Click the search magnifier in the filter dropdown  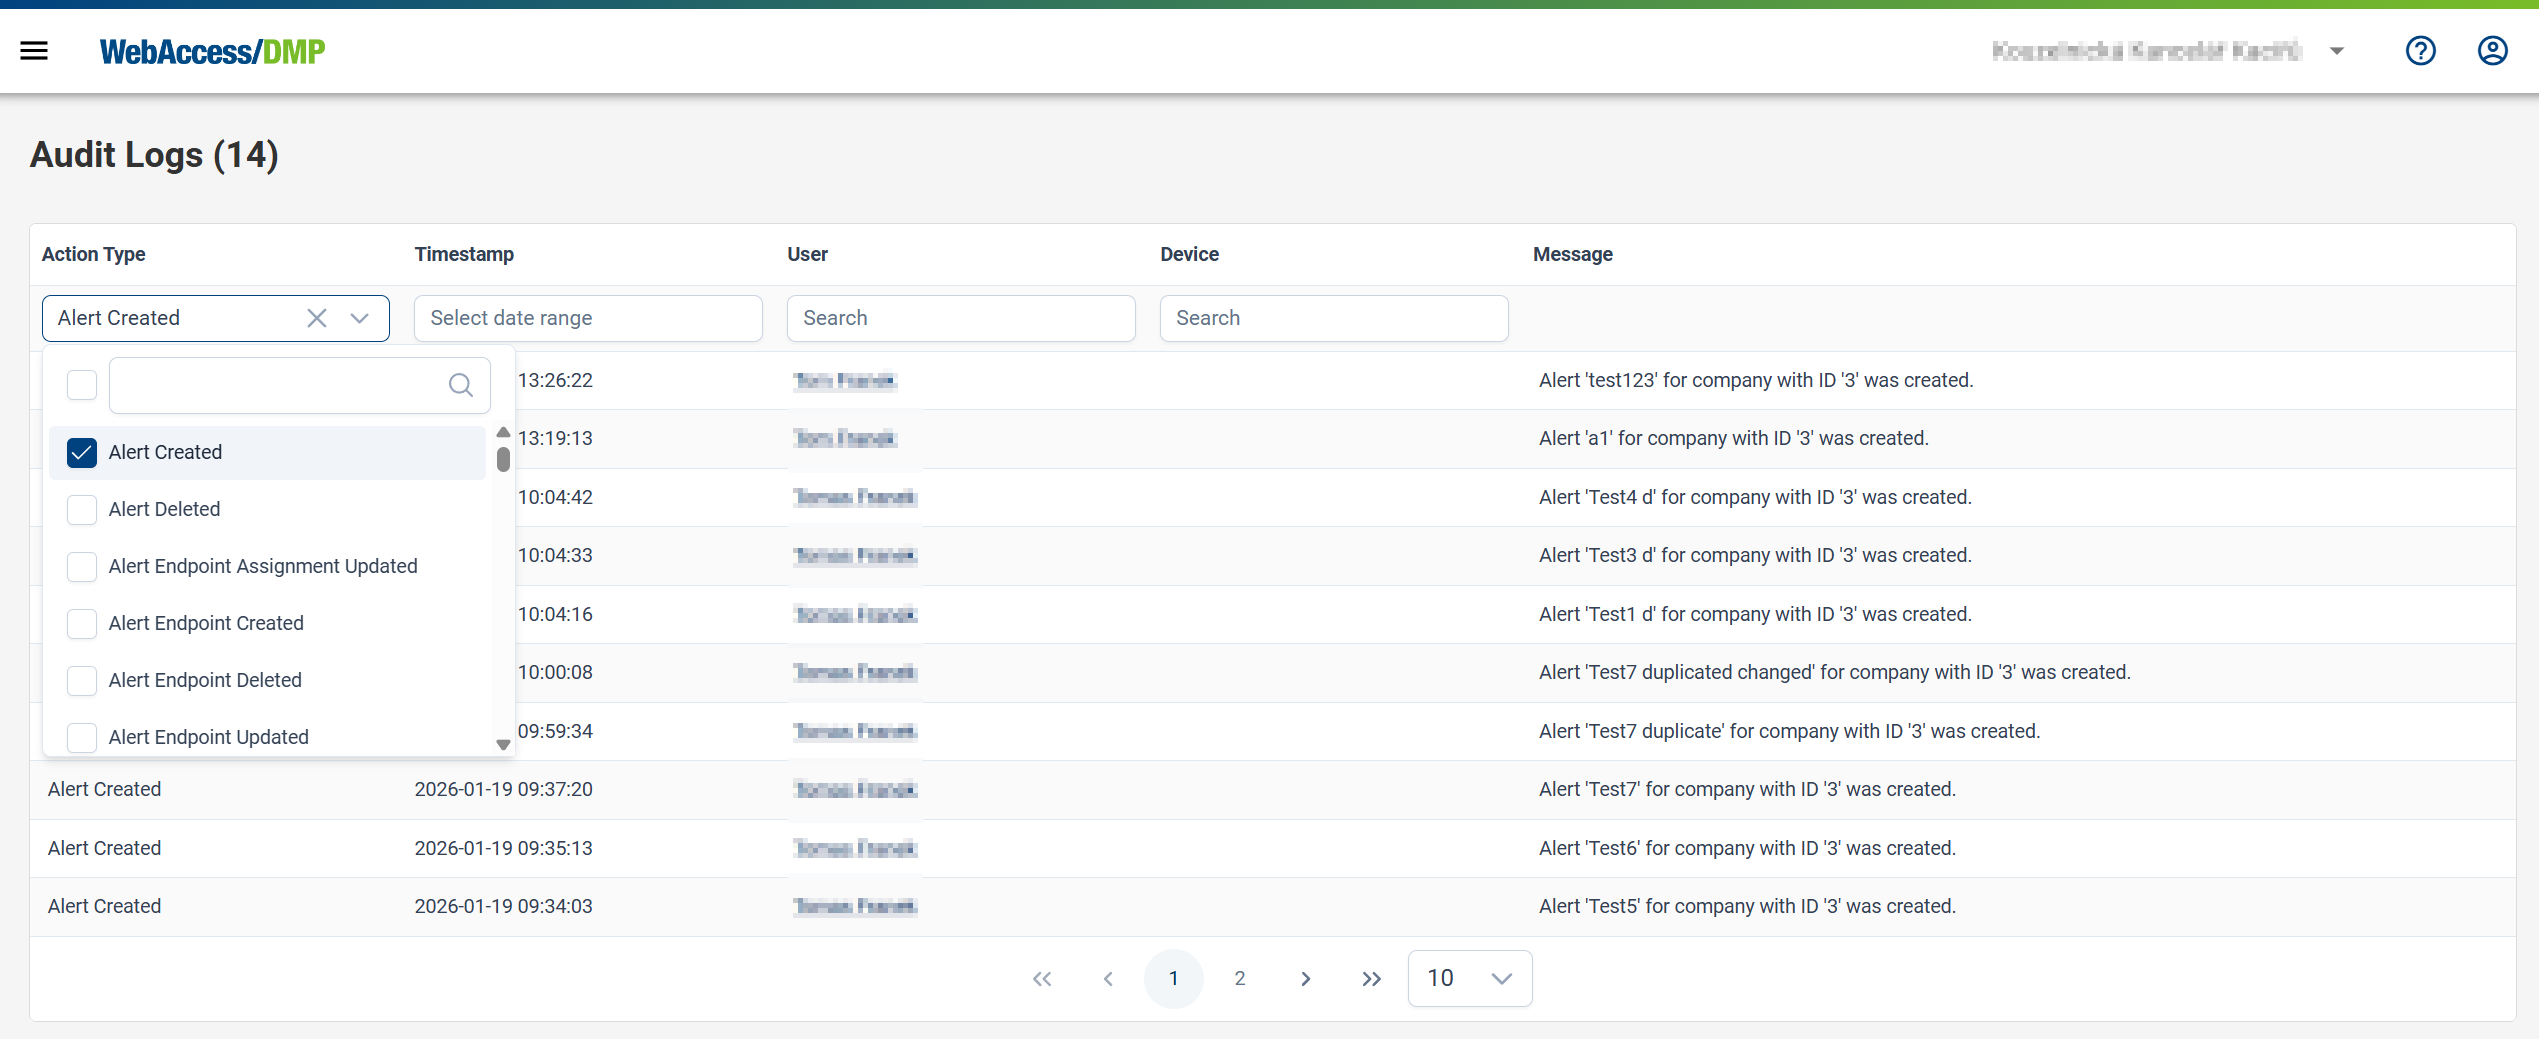[x=460, y=385]
